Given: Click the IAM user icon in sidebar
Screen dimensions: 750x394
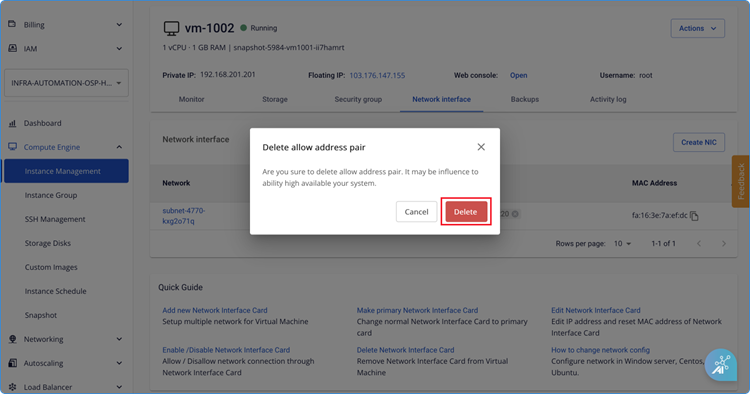Looking at the screenshot, I should click(x=12, y=48).
